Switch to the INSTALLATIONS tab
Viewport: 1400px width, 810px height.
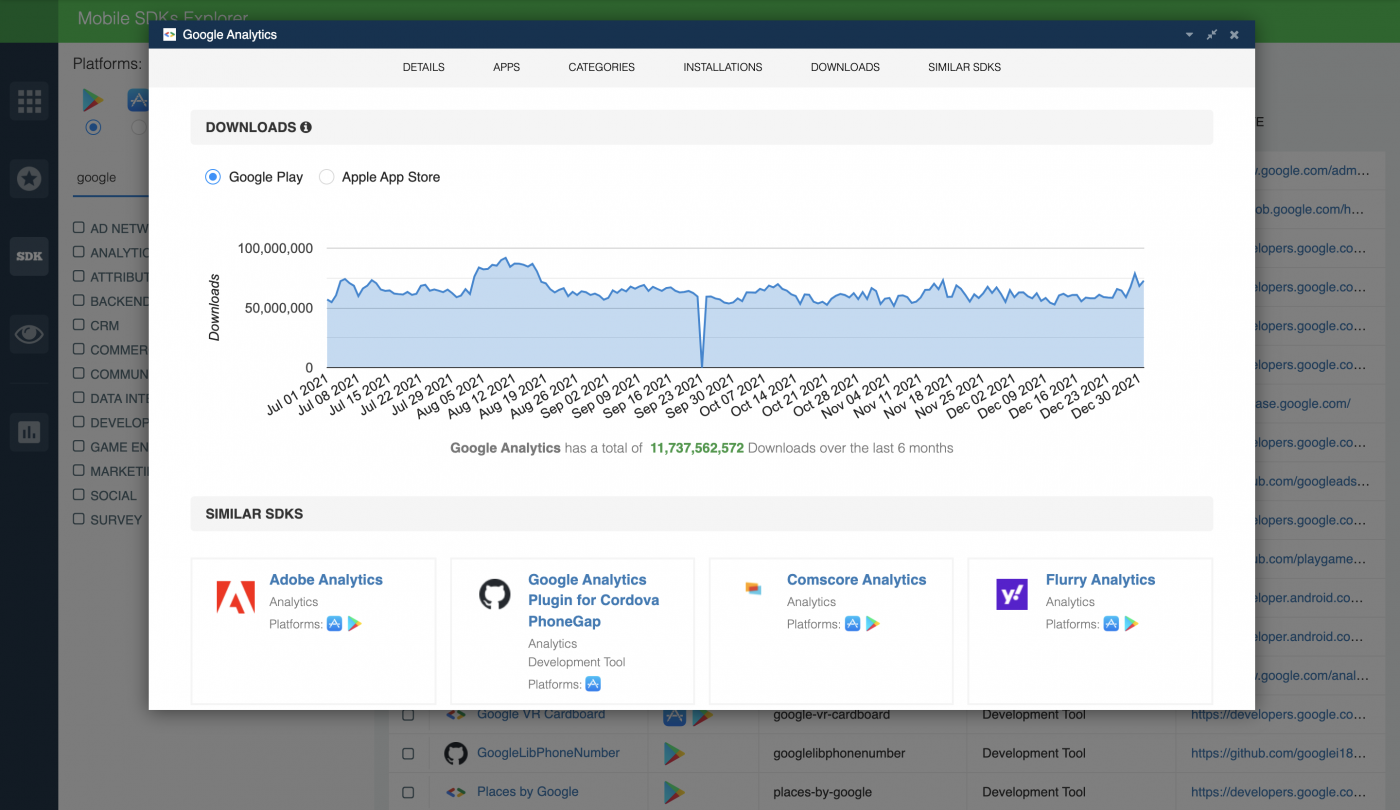[723, 67]
